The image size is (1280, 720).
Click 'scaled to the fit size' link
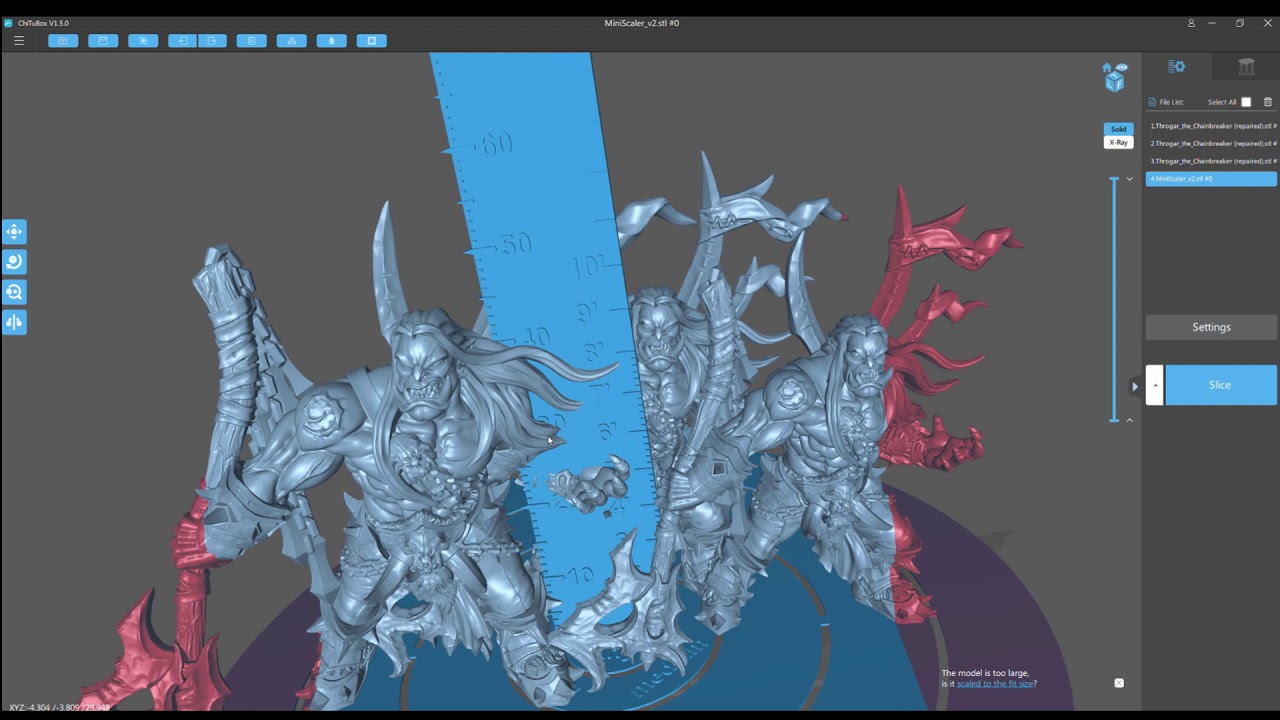coord(995,684)
